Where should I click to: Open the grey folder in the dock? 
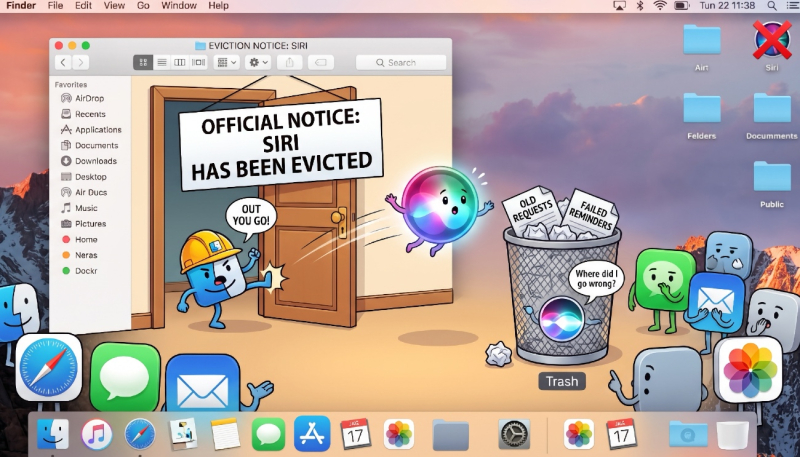pos(451,435)
